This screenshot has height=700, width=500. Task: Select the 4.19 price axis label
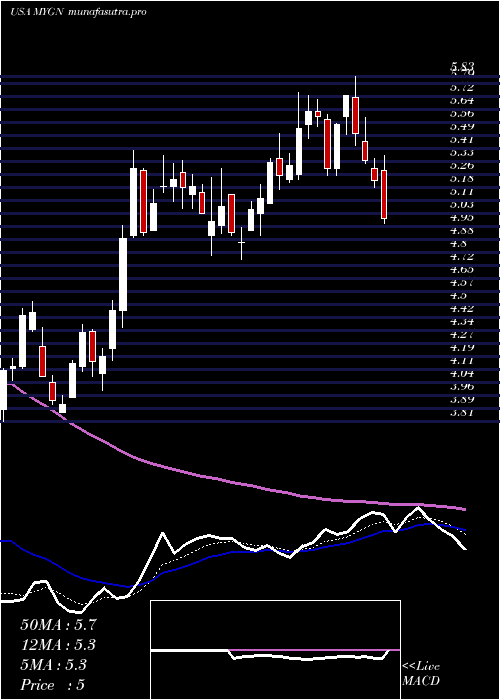462,347
